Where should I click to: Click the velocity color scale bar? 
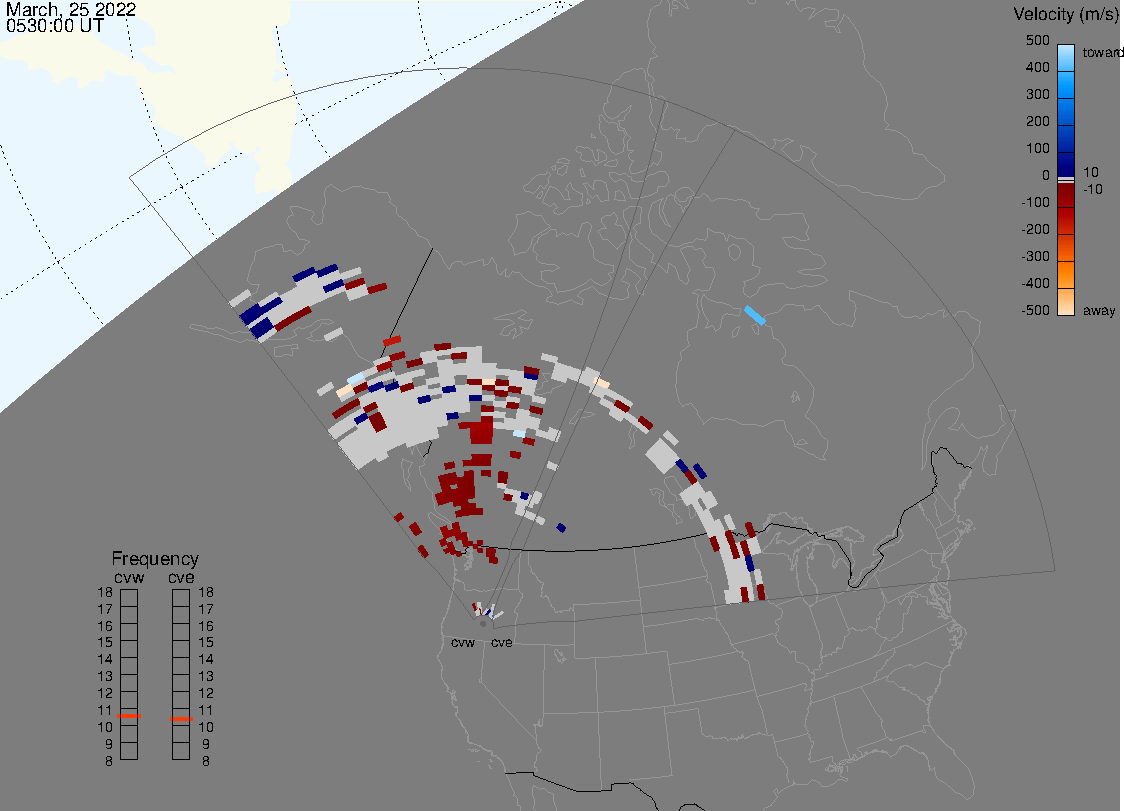[1066, 180]
